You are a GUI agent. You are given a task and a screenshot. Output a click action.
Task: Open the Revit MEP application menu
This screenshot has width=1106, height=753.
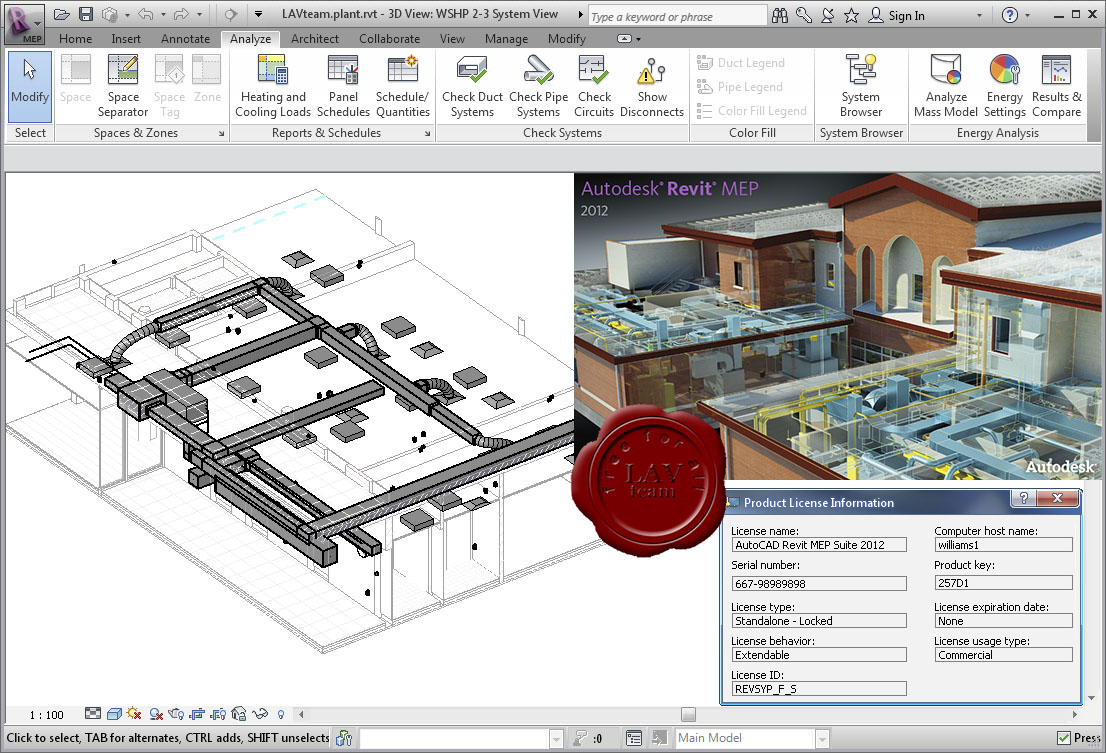pos(23,24)
